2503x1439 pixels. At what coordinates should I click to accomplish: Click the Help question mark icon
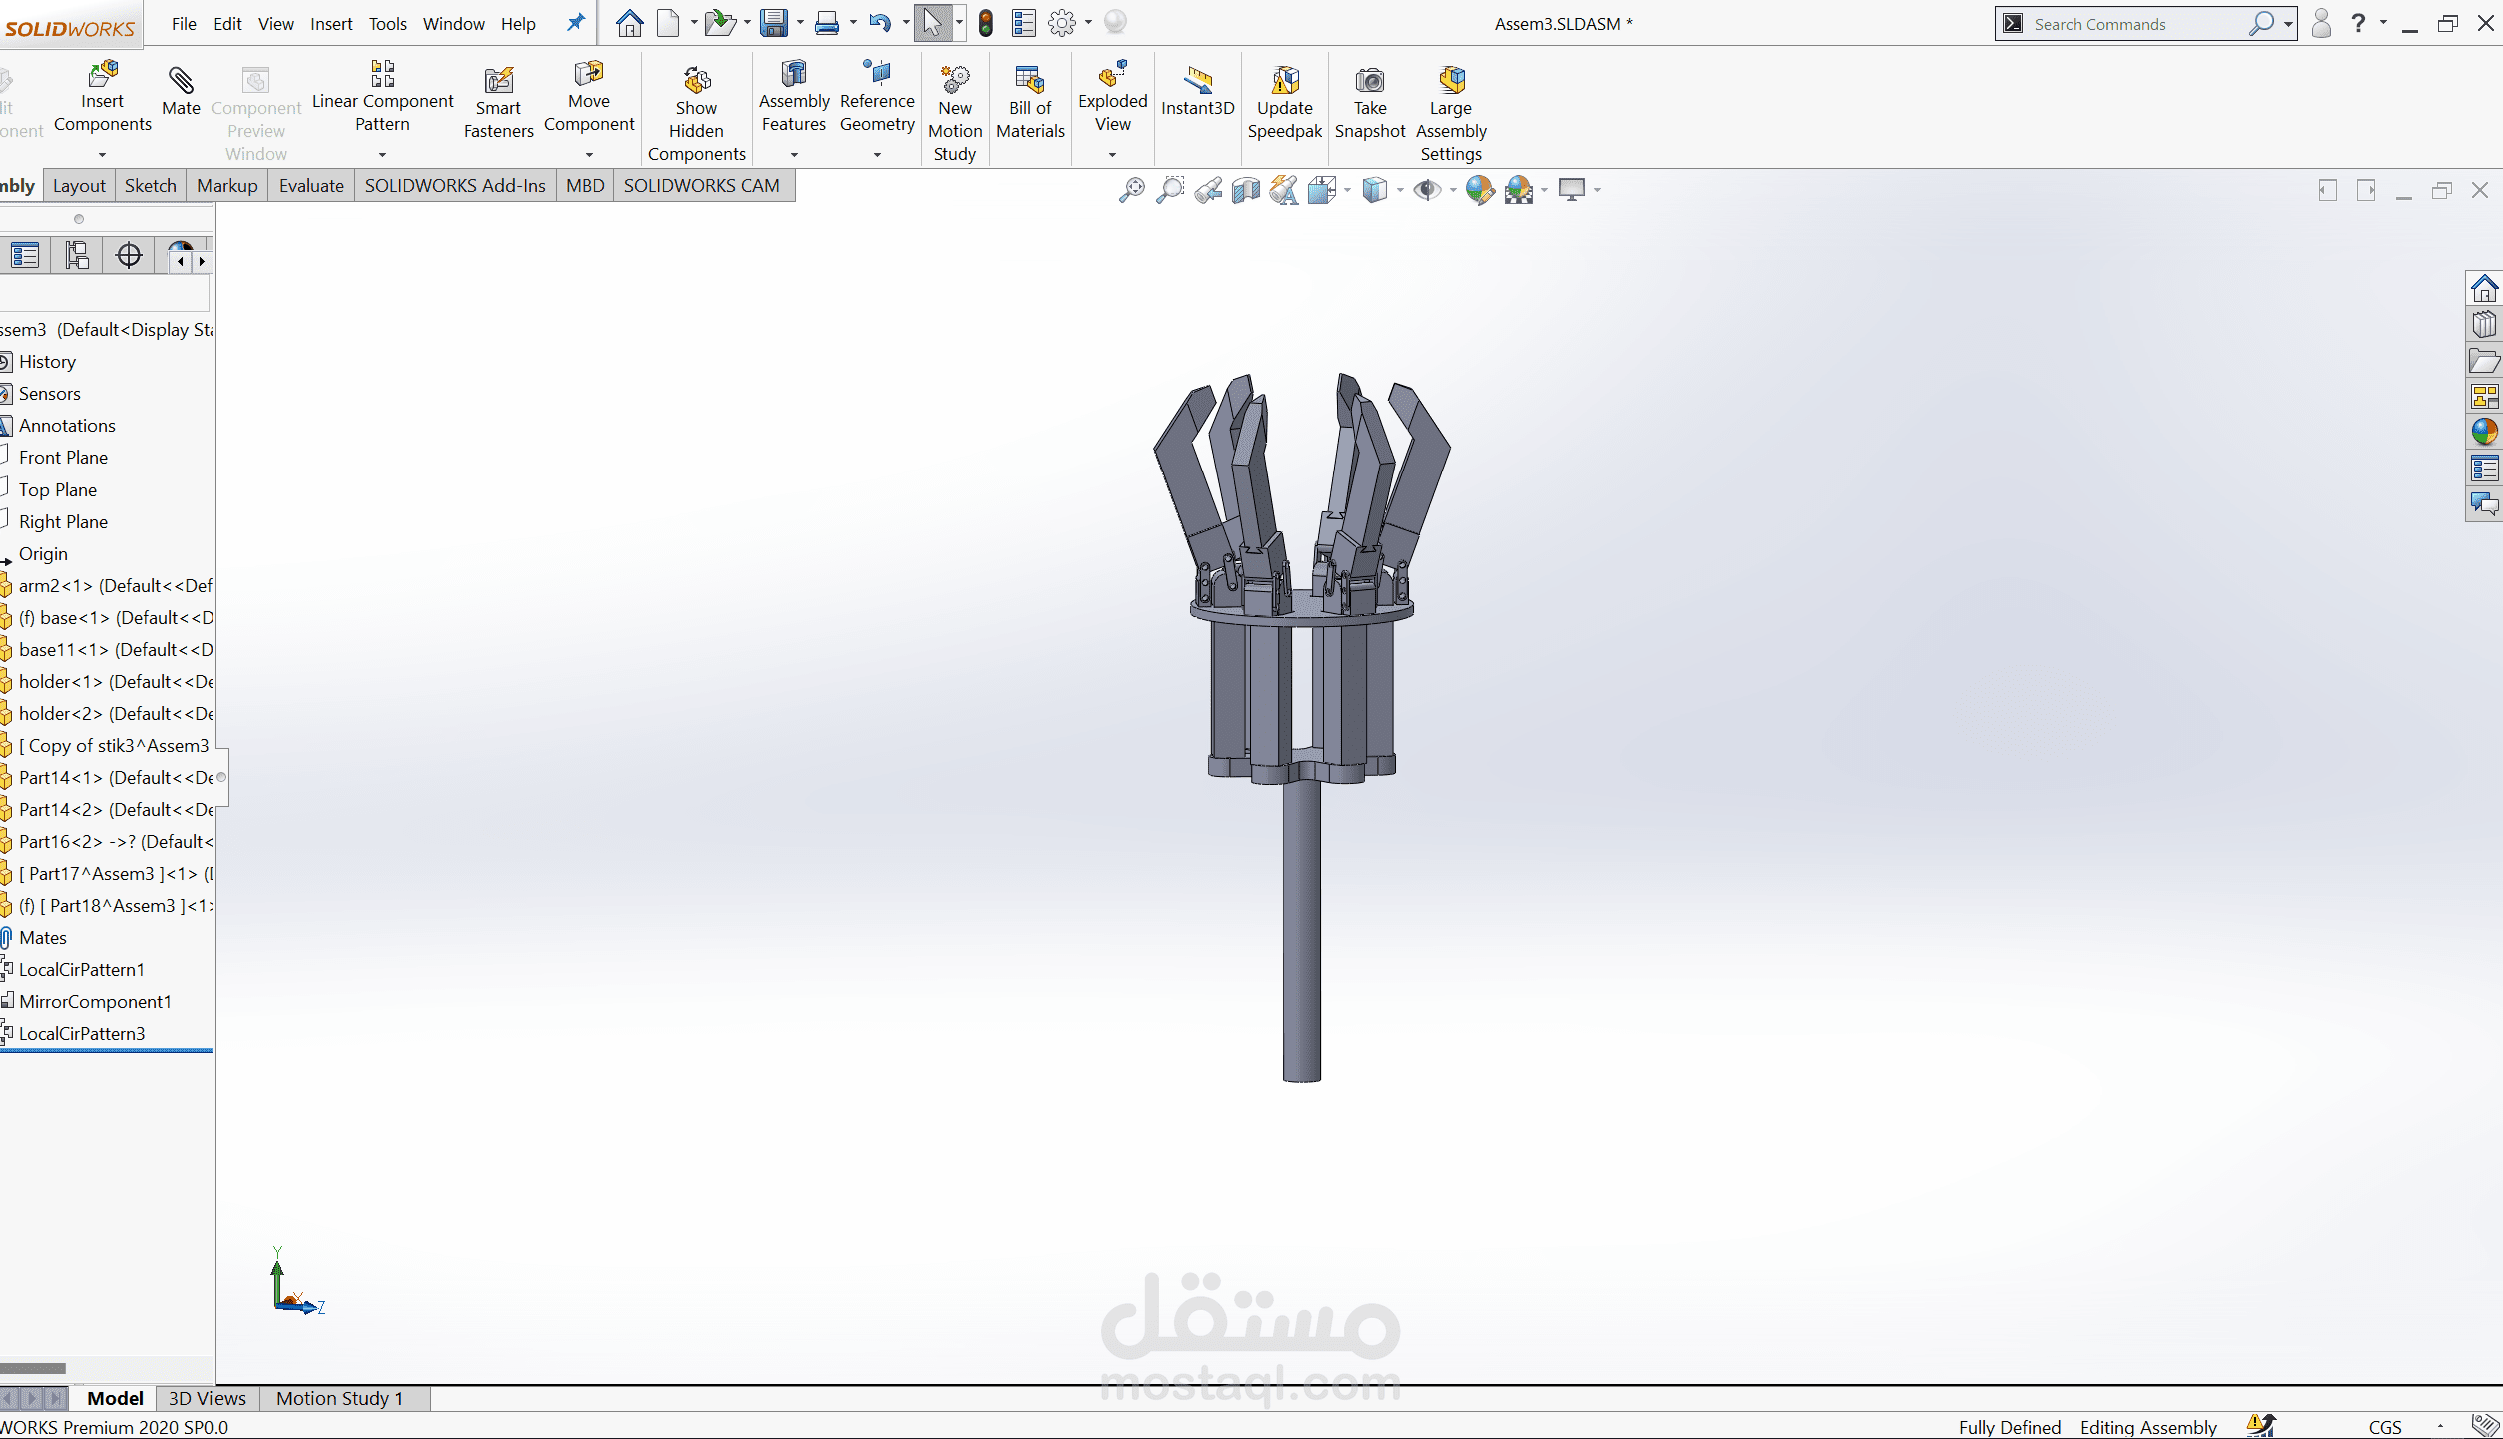click(x=2358, y=23)
